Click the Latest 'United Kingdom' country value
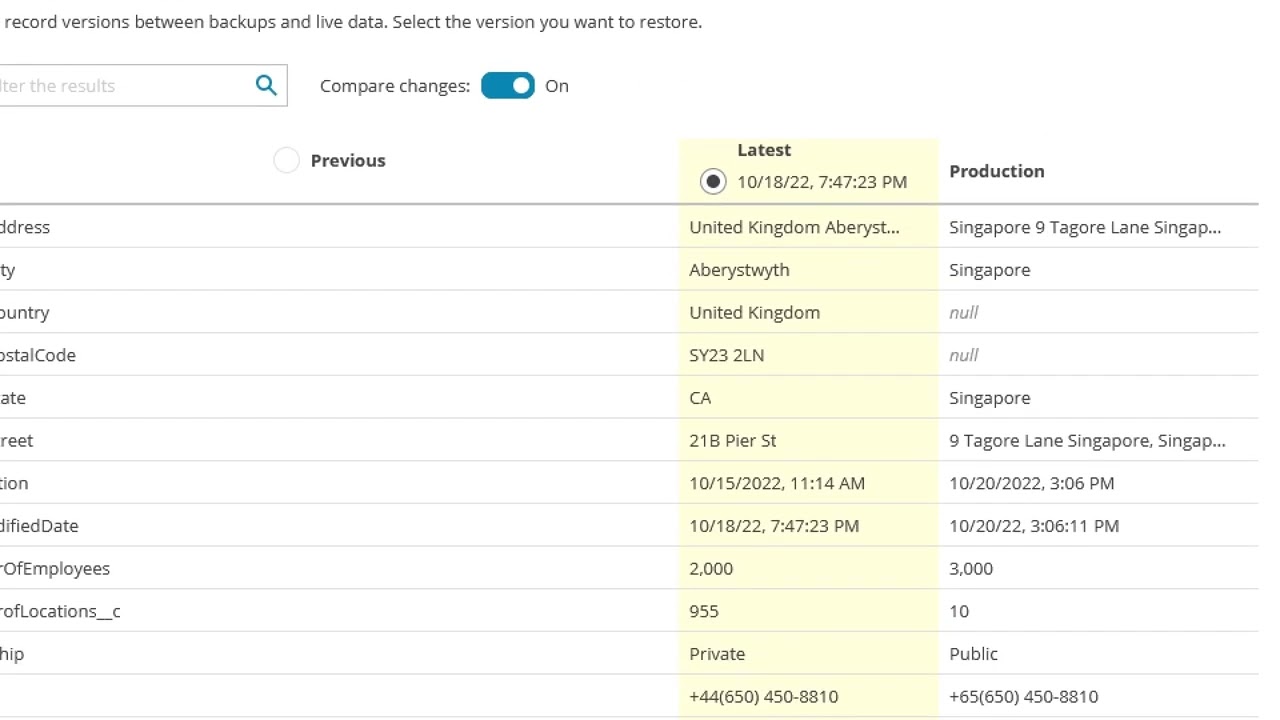 (x=755, y=312)
